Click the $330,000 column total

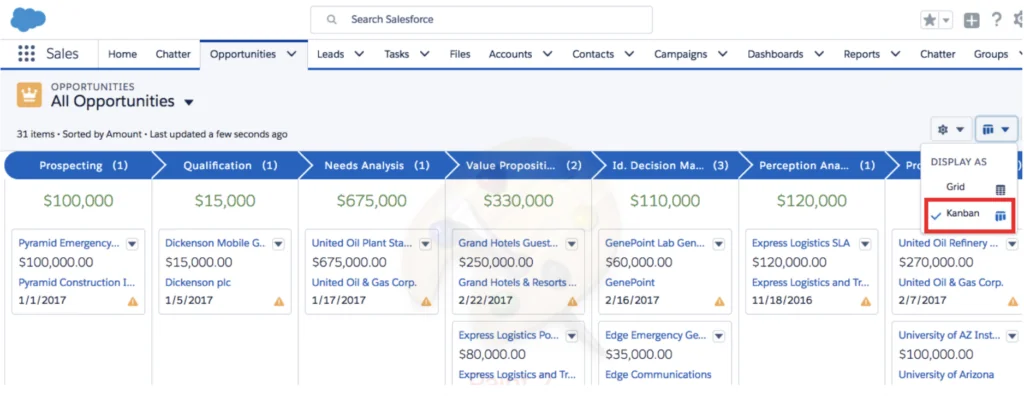(518, 201)
